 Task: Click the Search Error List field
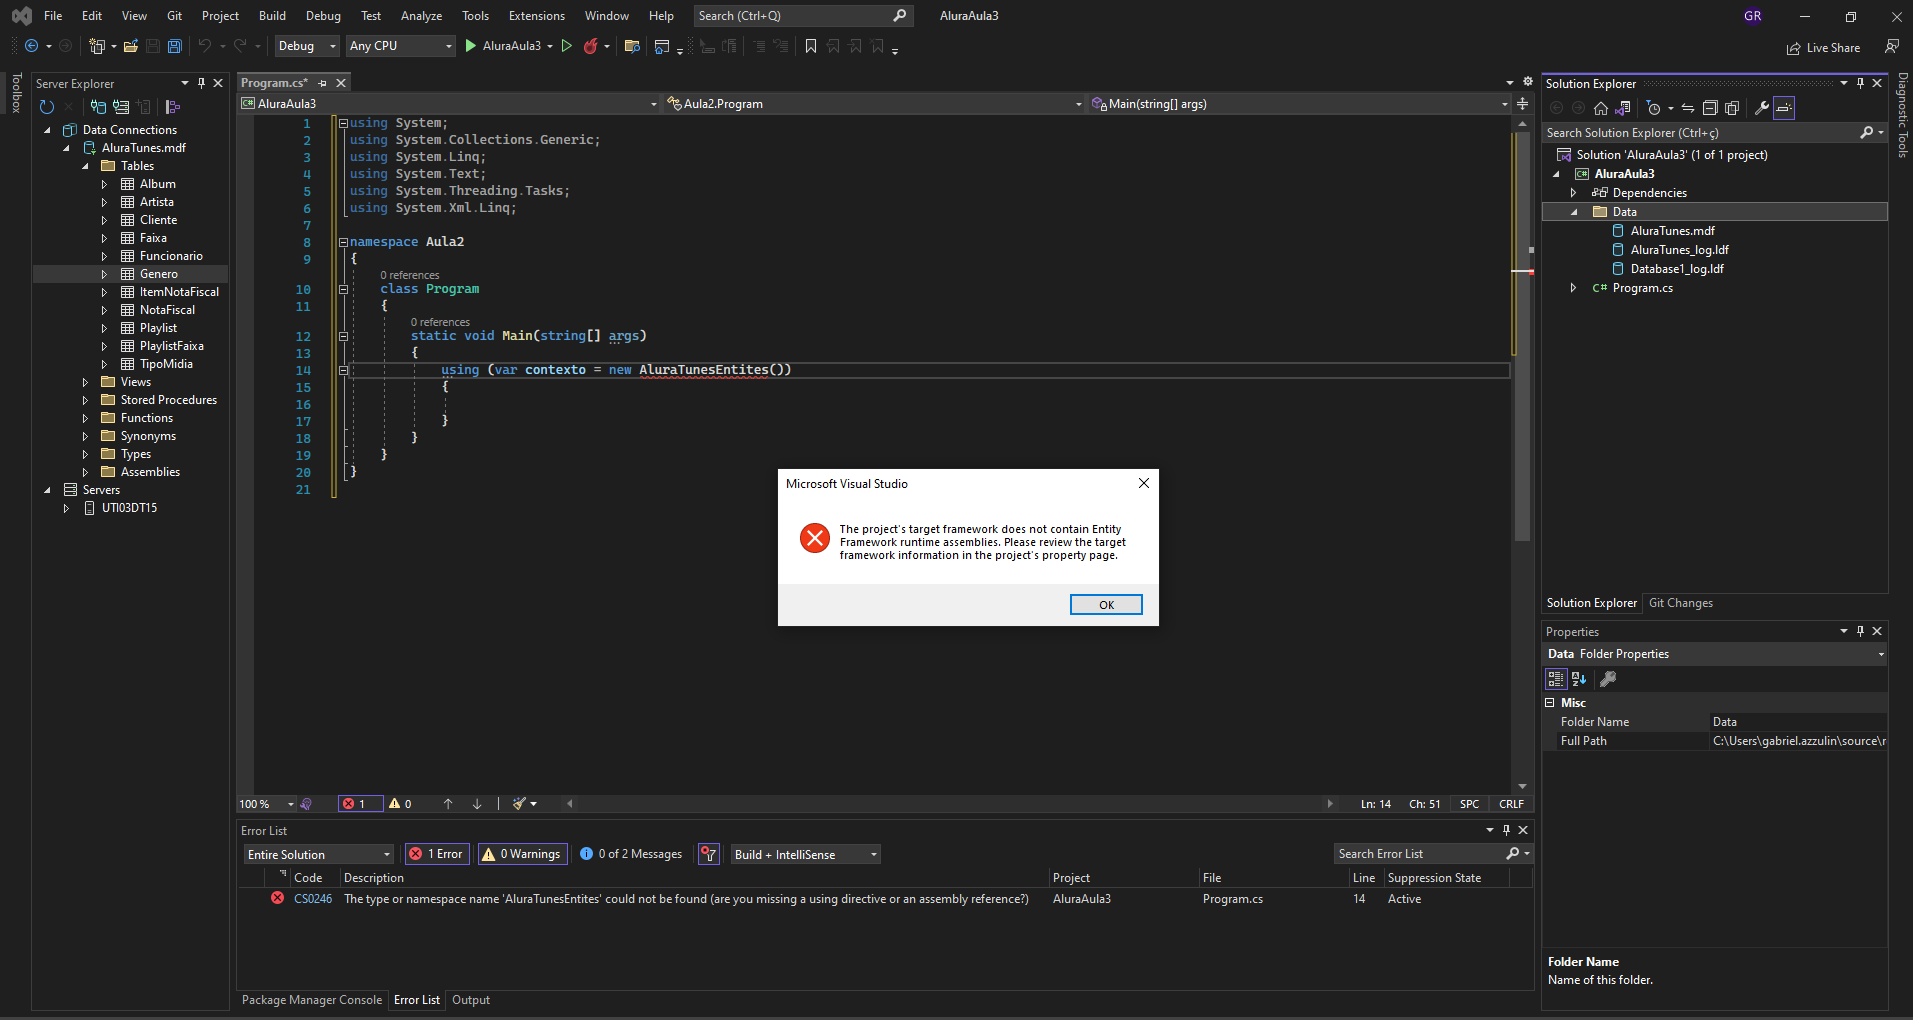pos(1433,854)
